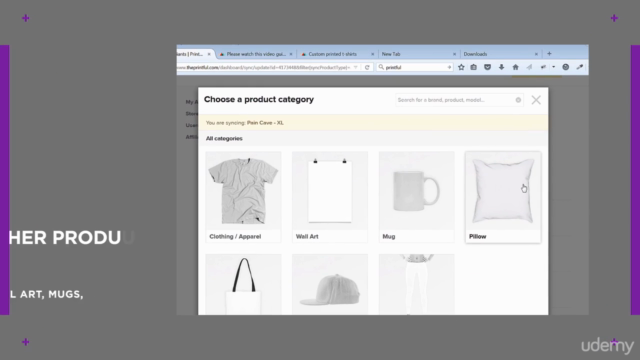Choose the Mug category
The width and height of the screenshot is (640, 360).
416,197
